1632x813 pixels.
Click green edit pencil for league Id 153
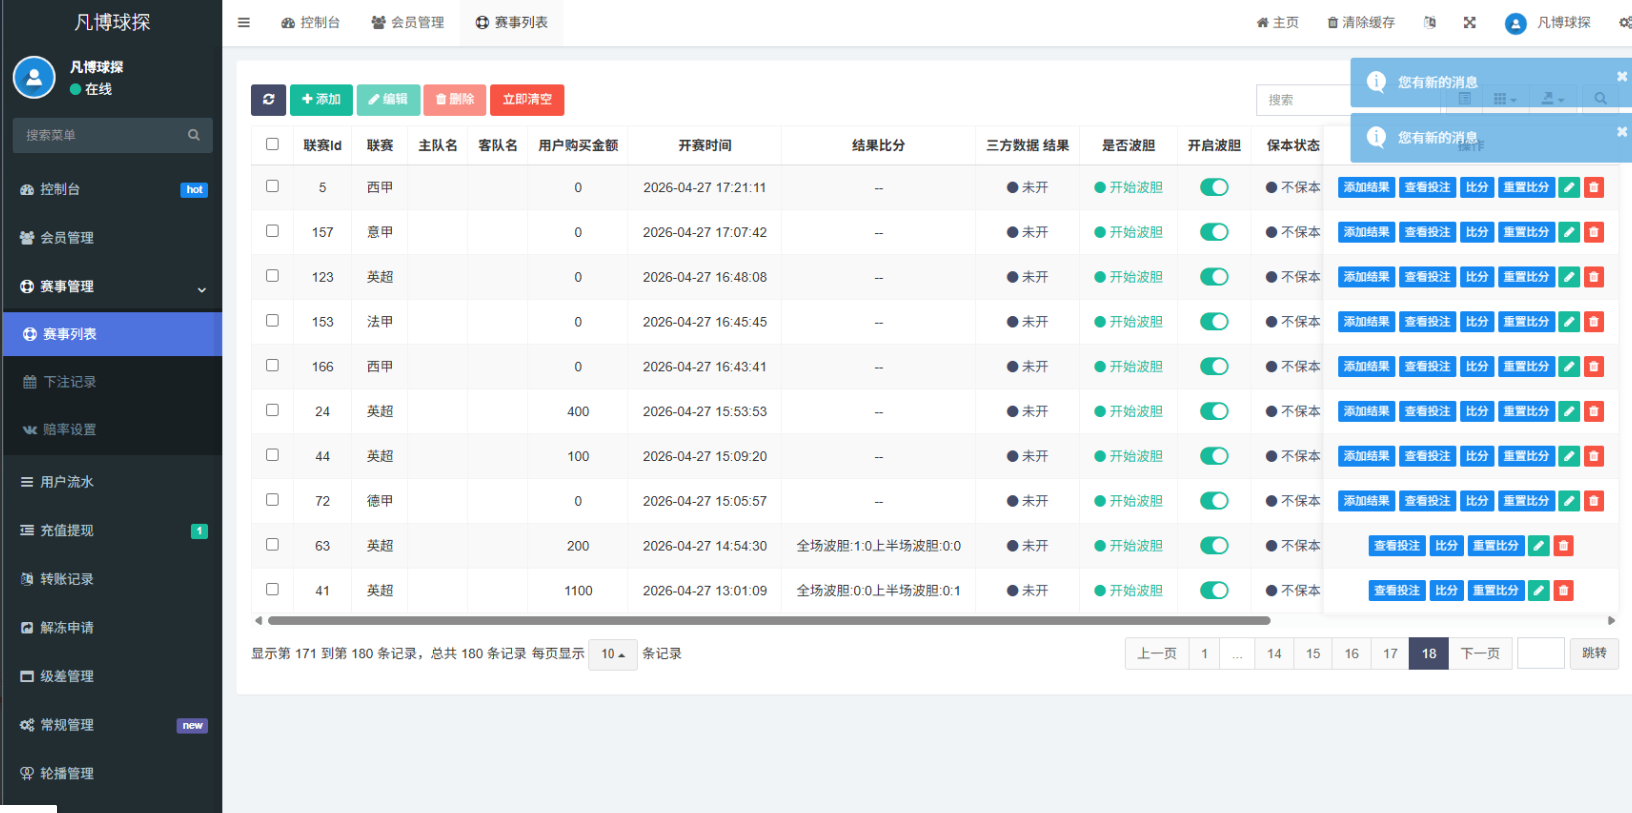1569,322
